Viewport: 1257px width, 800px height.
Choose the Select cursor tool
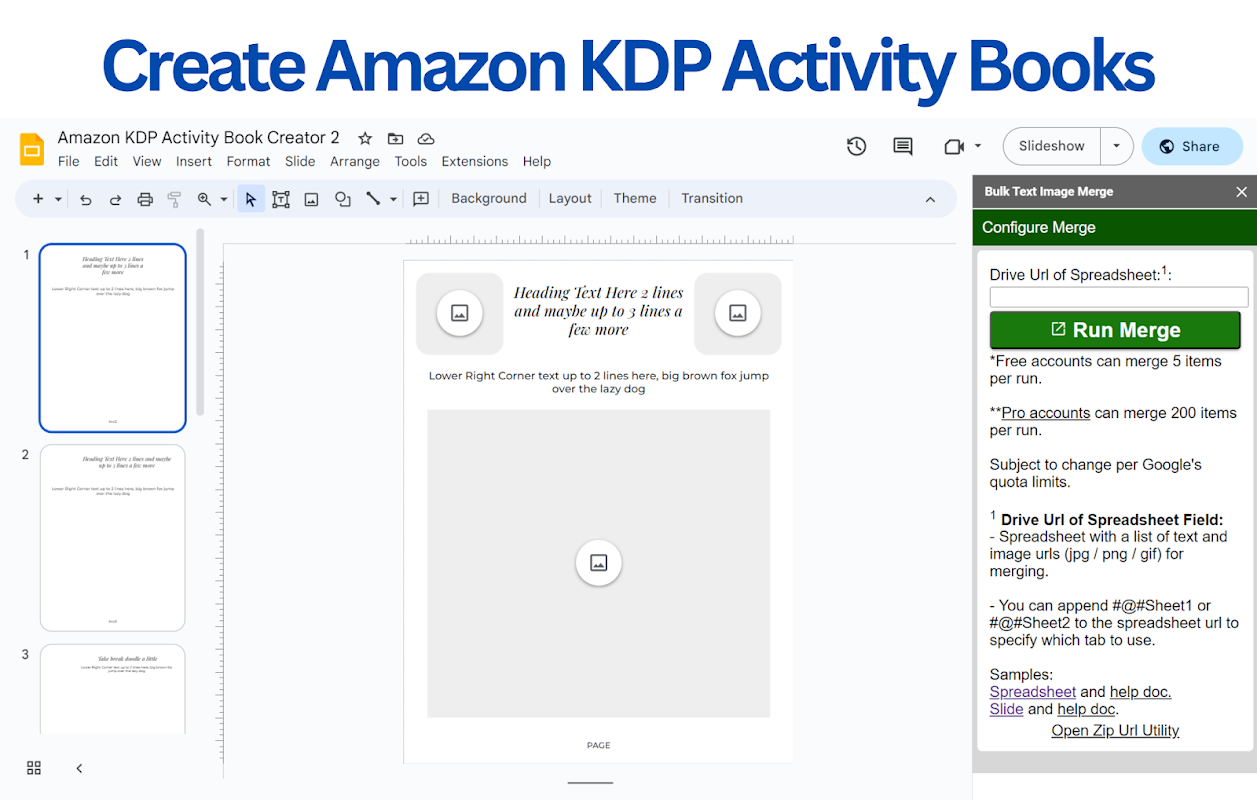pos(251,199)
